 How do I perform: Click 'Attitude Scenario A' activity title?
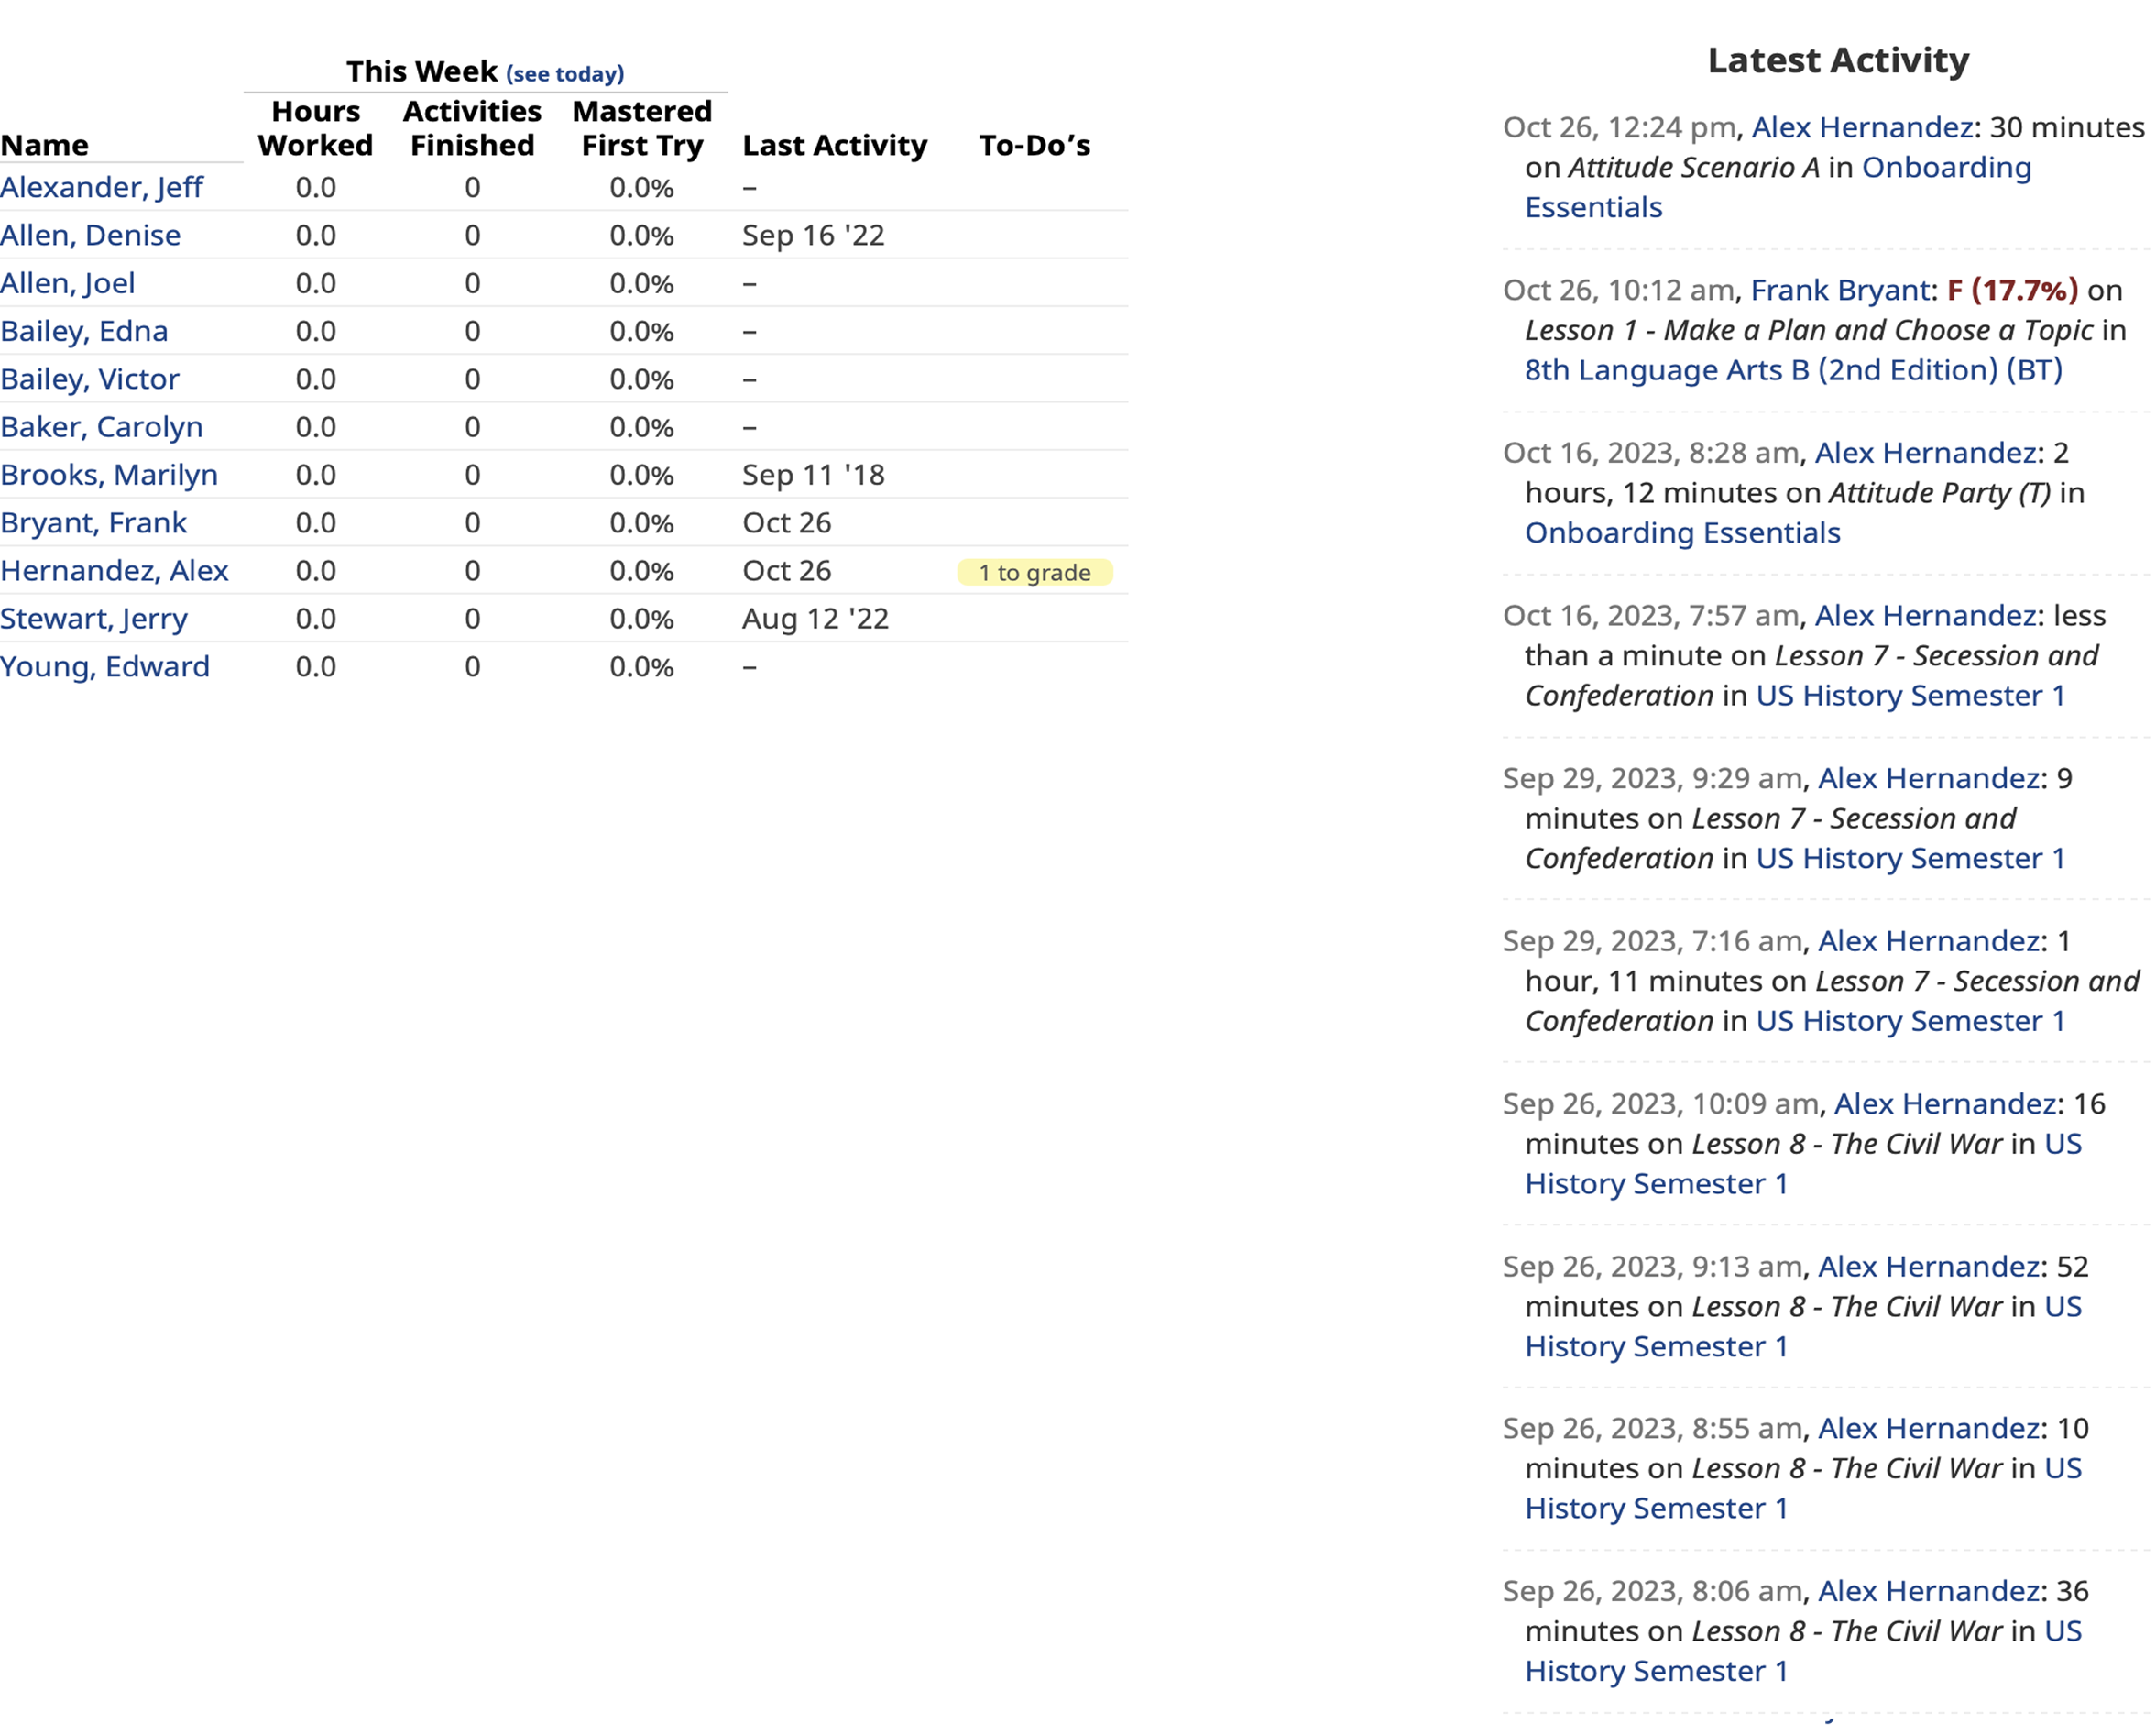1694,168
